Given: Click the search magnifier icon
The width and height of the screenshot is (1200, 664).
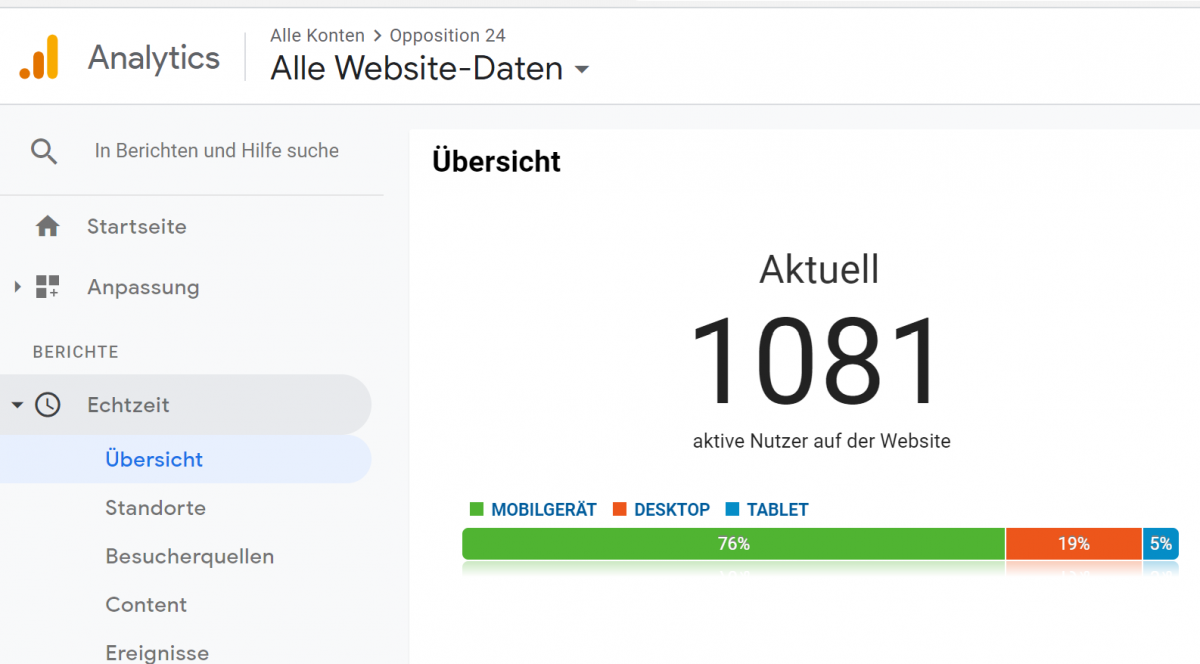Looking at the screenshot, I should pos(44,151).
